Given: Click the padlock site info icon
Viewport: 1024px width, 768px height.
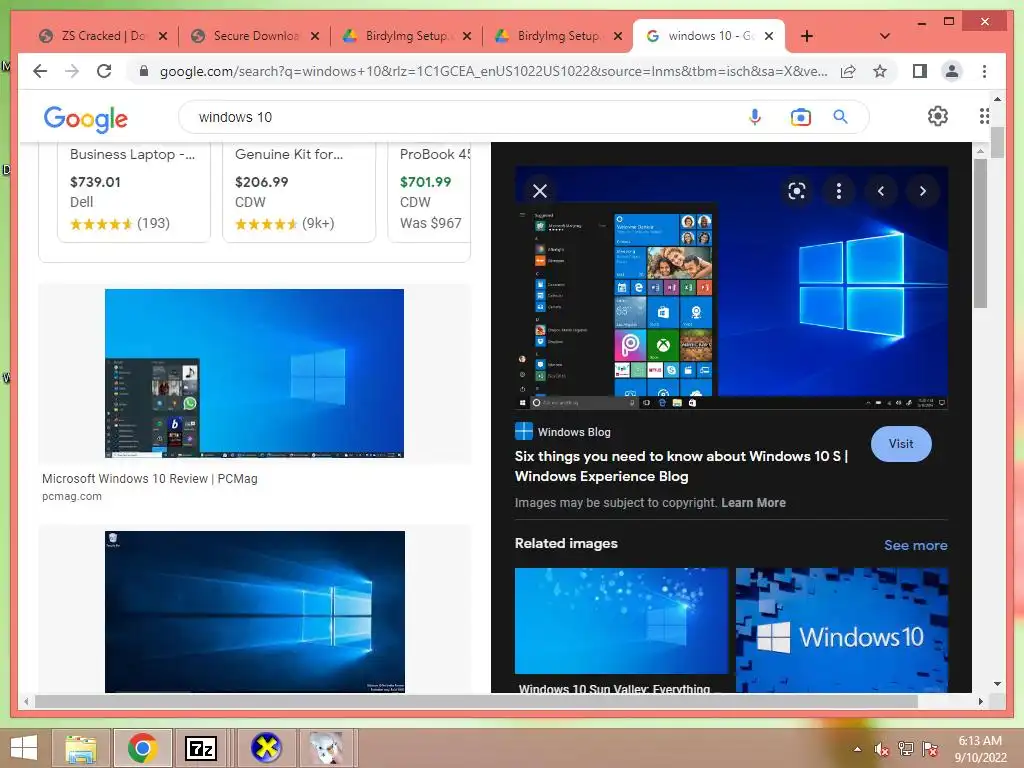Looking at the screenshot, I should coord(144,71).
